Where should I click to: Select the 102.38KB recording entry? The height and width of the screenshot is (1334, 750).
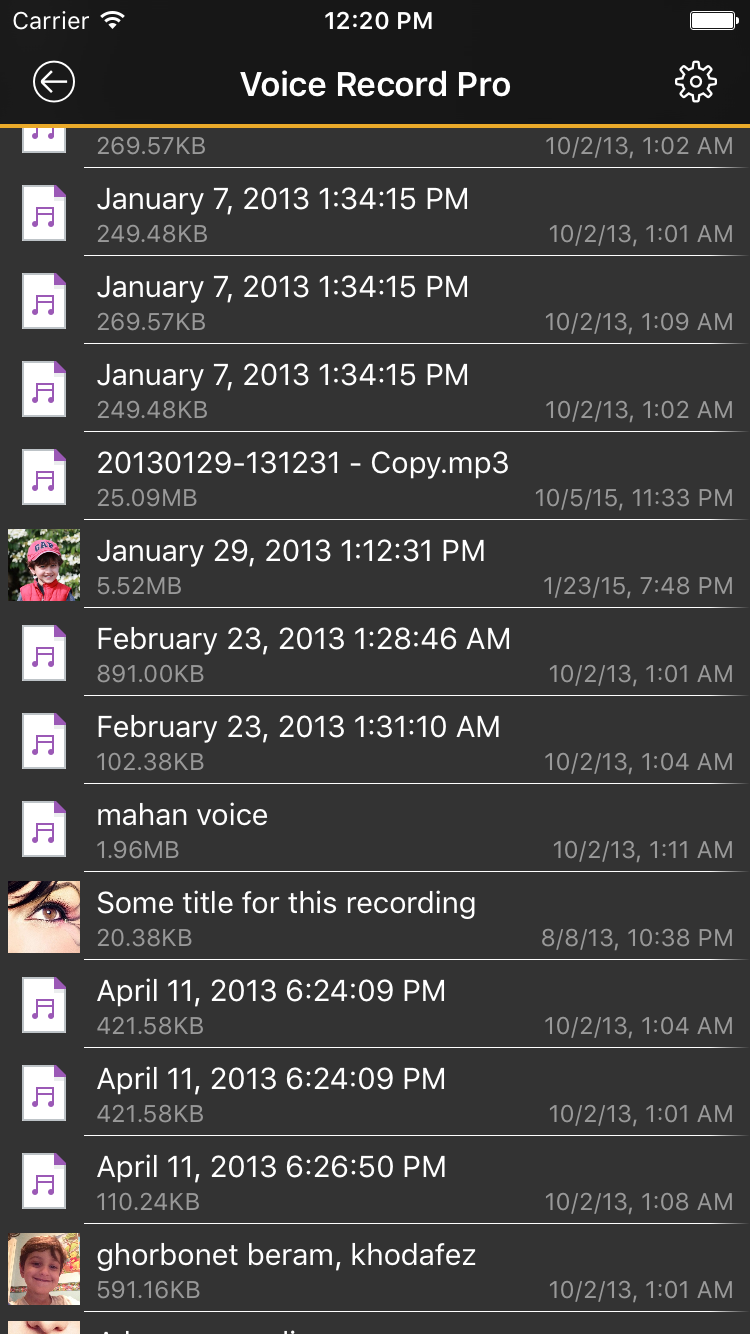pos(400,741)
